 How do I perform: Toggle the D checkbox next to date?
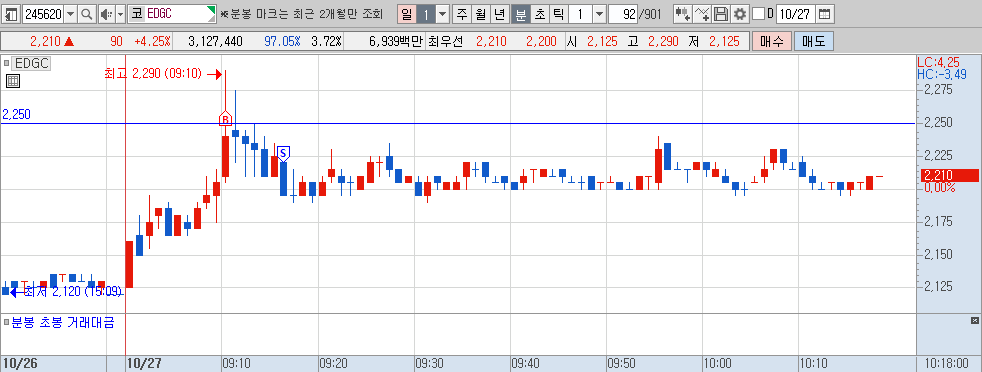758,13
